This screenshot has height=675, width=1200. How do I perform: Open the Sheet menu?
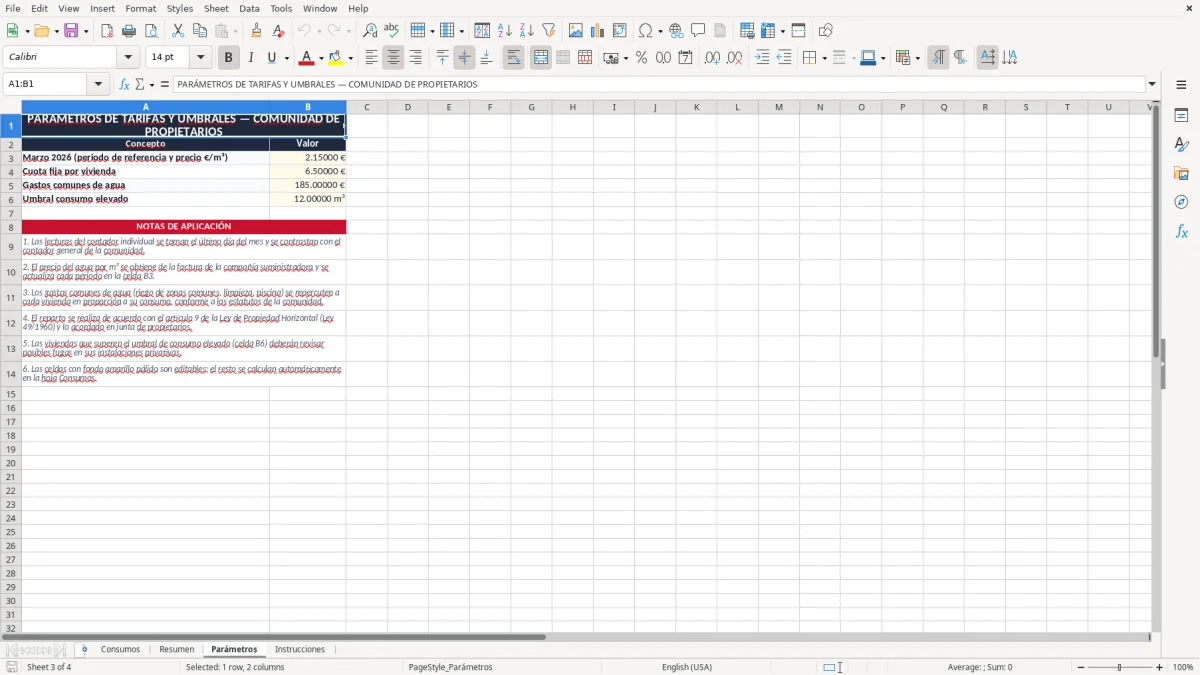216,8
